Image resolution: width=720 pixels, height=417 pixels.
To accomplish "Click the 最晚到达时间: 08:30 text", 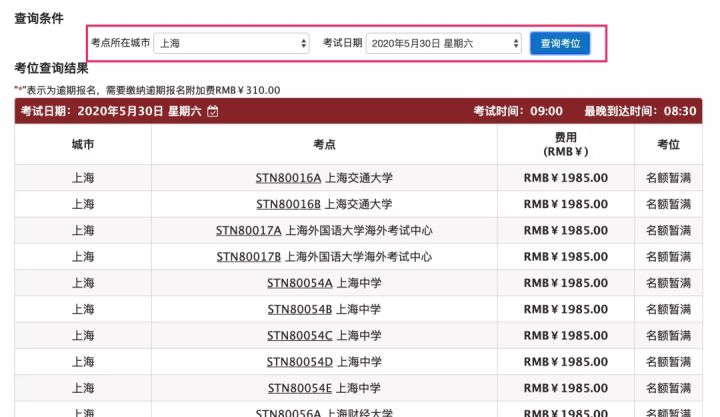I will pyautogui.click(x=640, y=111).
